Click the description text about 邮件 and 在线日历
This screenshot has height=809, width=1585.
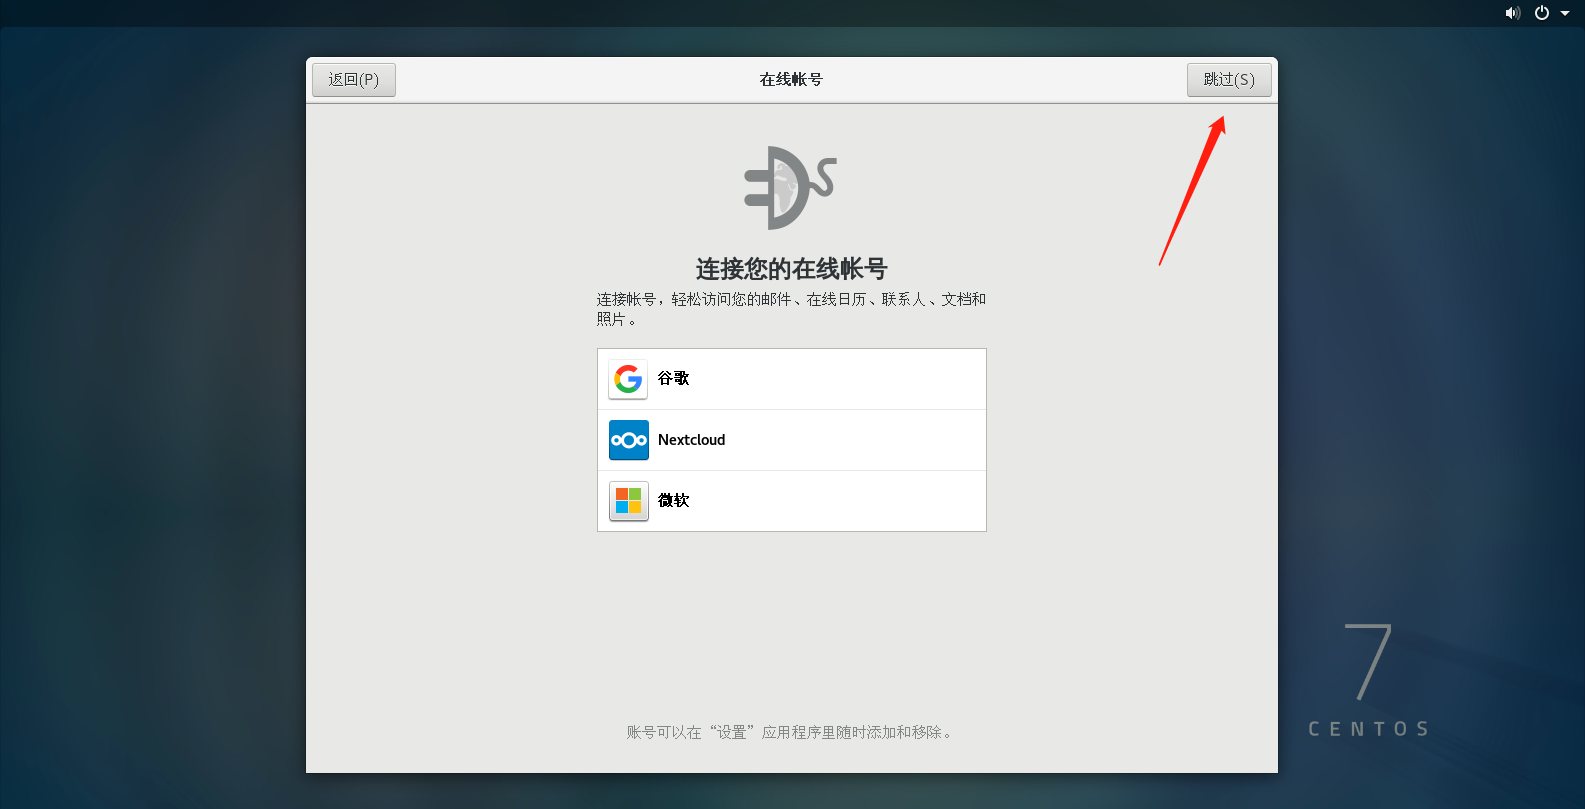(791, 309)
